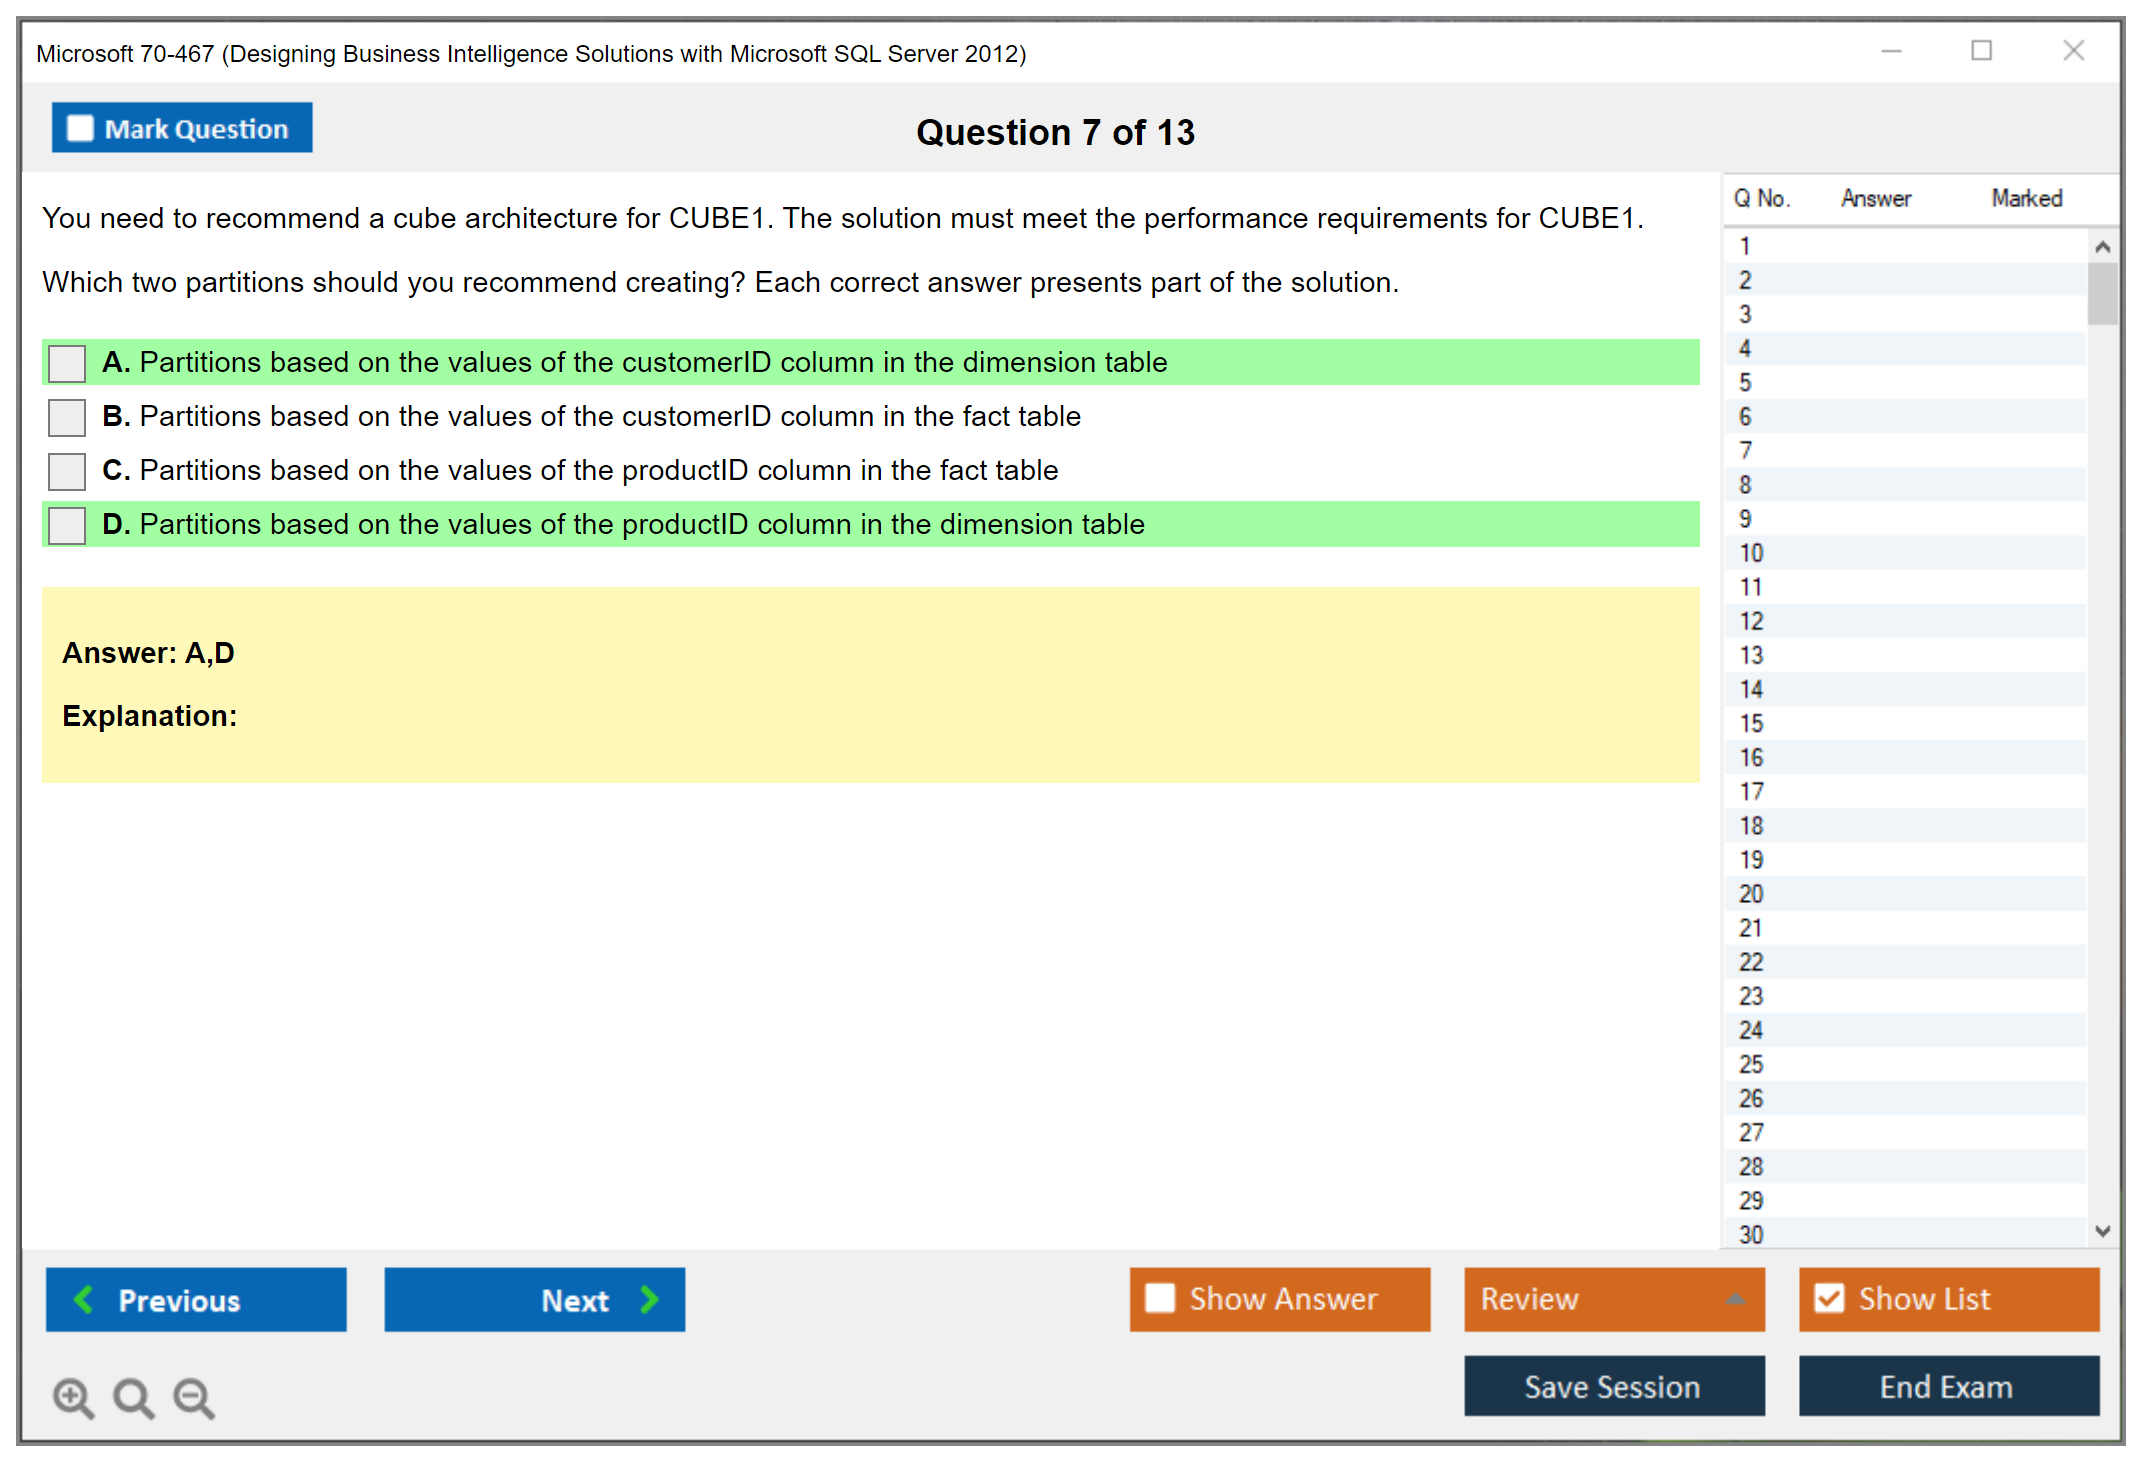Select question 13 in the question list
Image resolution: width=2150 pixels, height=1470 pixels.
1750,655
